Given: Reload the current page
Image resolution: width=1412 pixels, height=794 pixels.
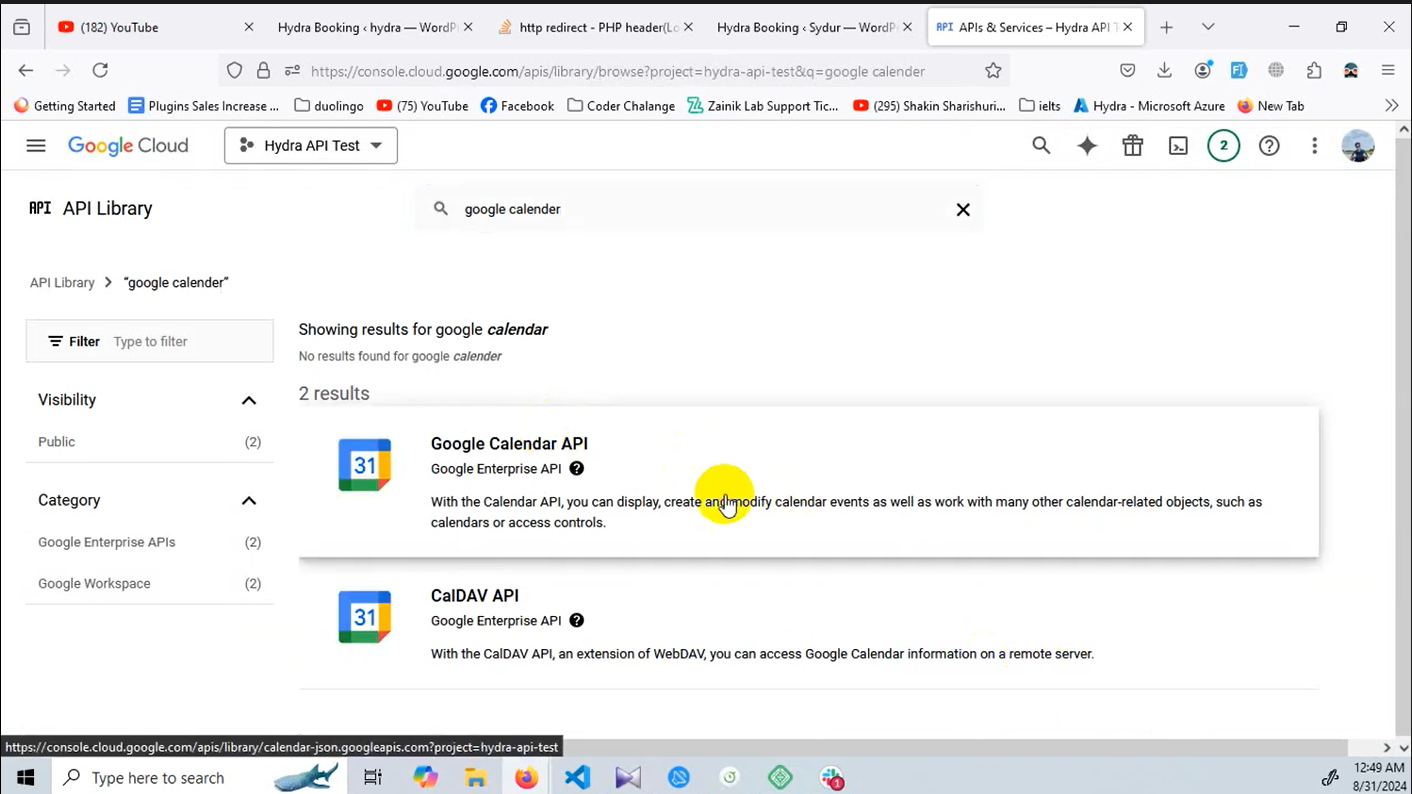Looking at the screenshot, I should [100, 70].
